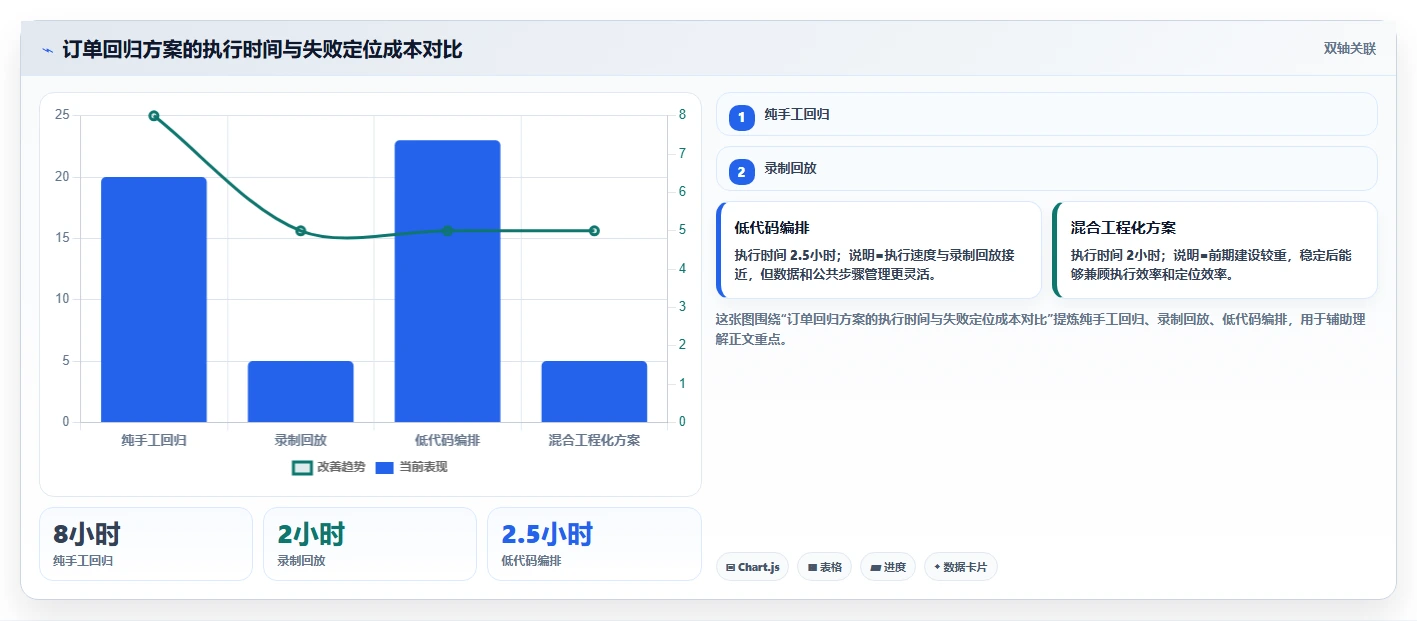Select the 数据卡片 tag chip
The width and height of the screenshot is (1417, 621).
tap(961, 567)
